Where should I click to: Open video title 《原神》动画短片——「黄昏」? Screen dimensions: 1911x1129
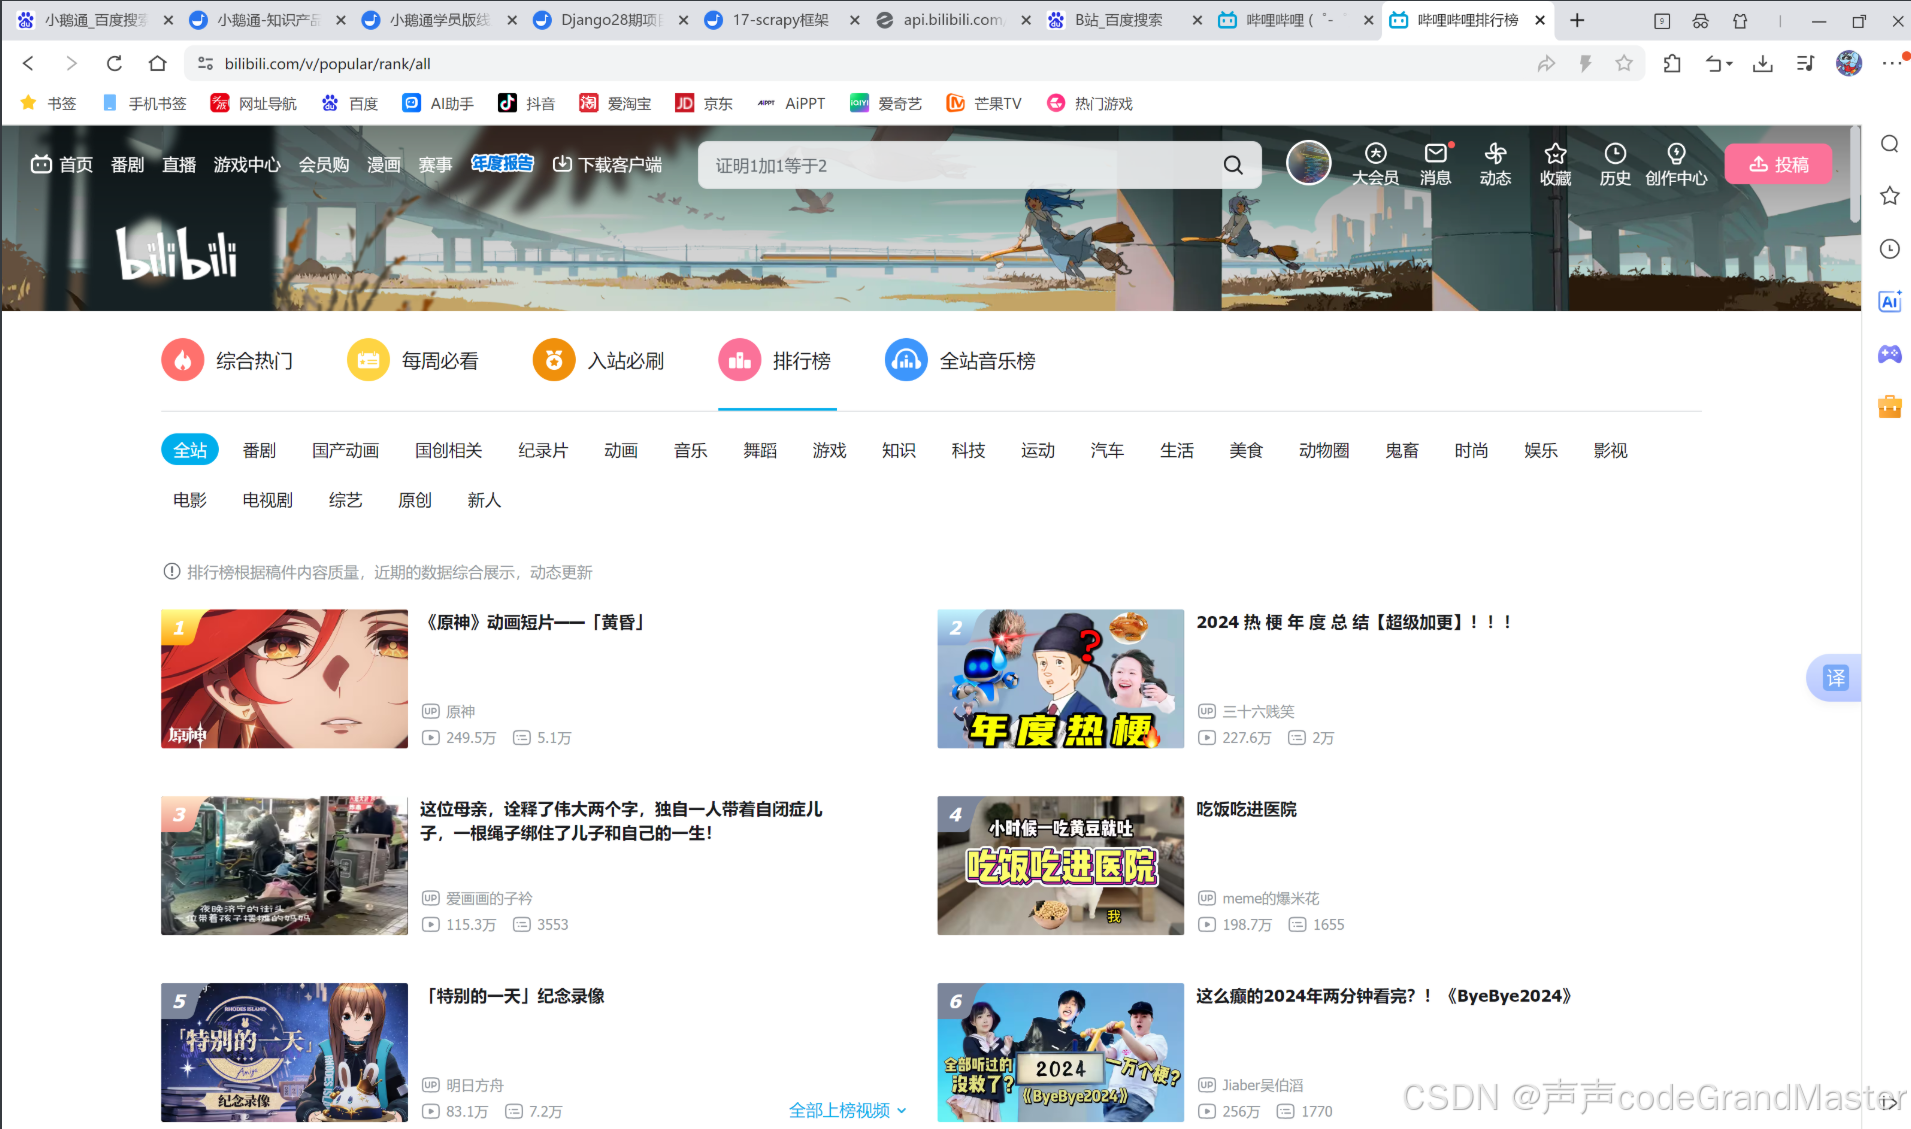pyautogui.click(x=534, y=622)
